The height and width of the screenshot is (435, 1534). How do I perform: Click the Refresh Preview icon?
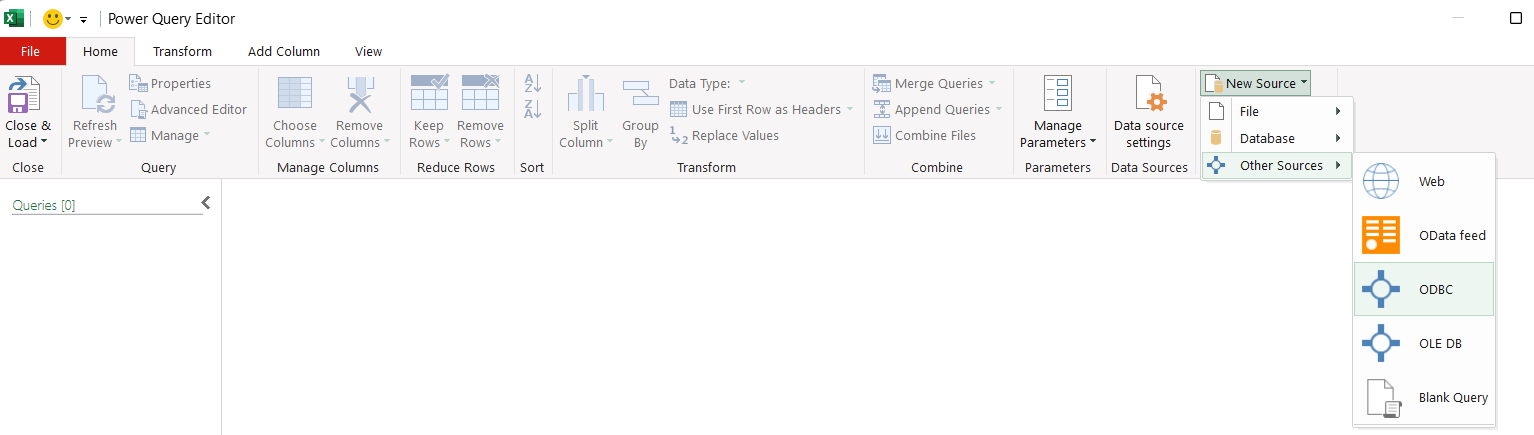pos(97,96)
